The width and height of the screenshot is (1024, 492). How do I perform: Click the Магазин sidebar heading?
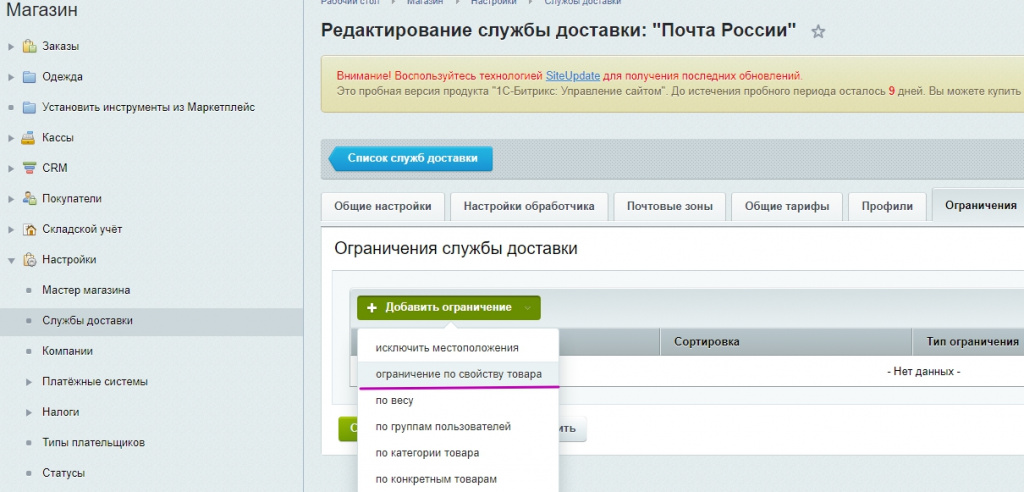point(42,10)
